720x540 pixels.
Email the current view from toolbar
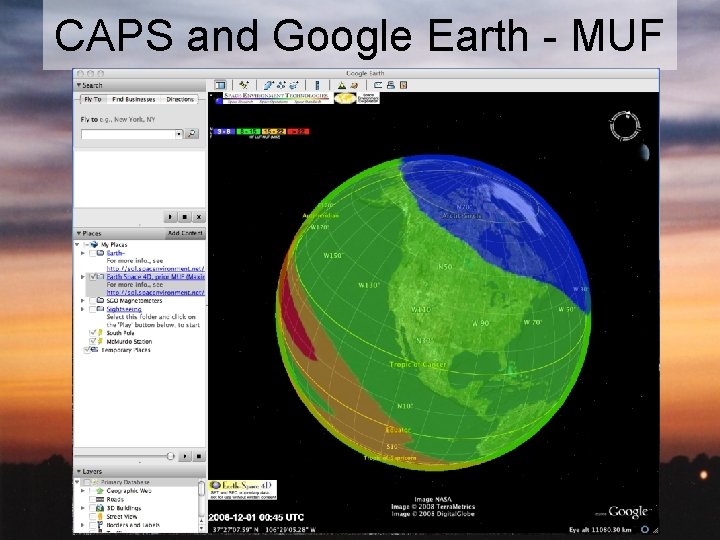(378, 85)
